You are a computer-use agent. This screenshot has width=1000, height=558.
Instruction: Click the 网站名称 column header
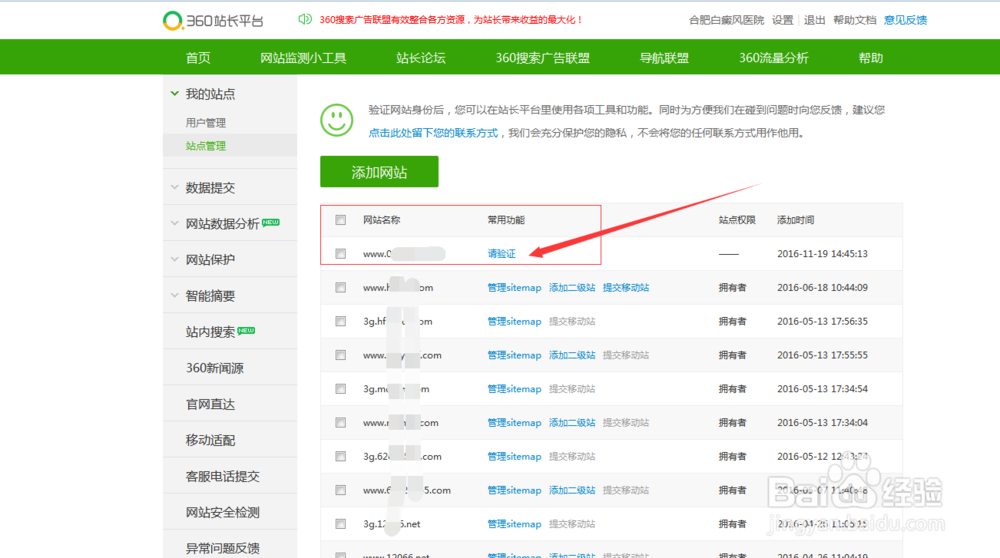click(381, 220)
